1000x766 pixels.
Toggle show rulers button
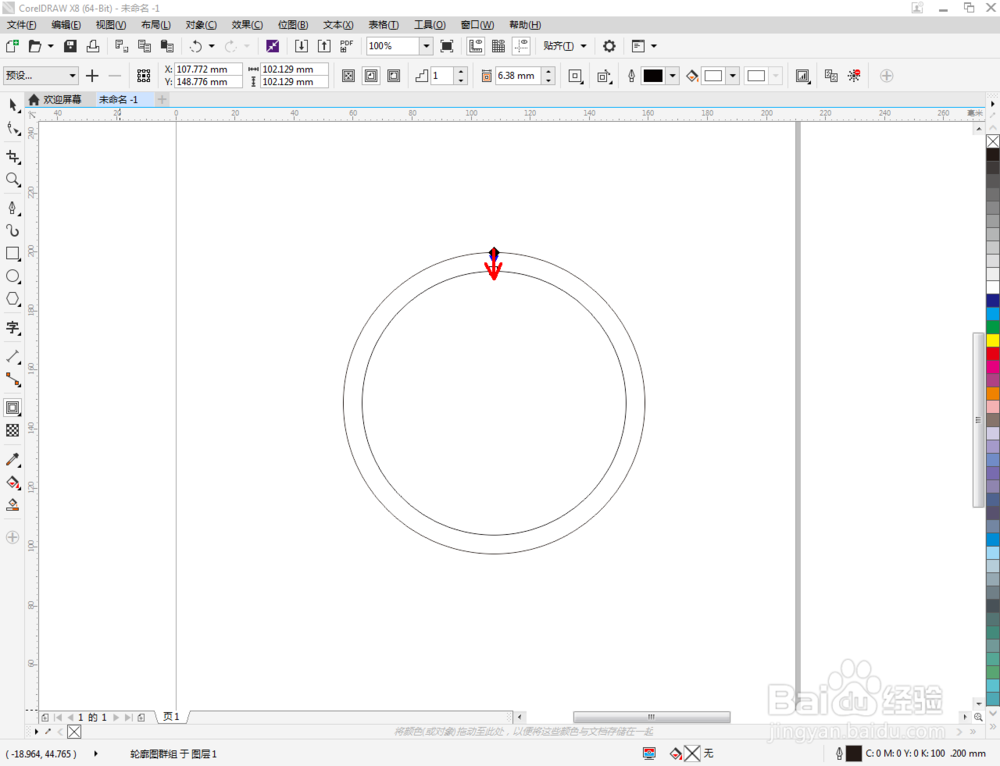click(476, 46)
